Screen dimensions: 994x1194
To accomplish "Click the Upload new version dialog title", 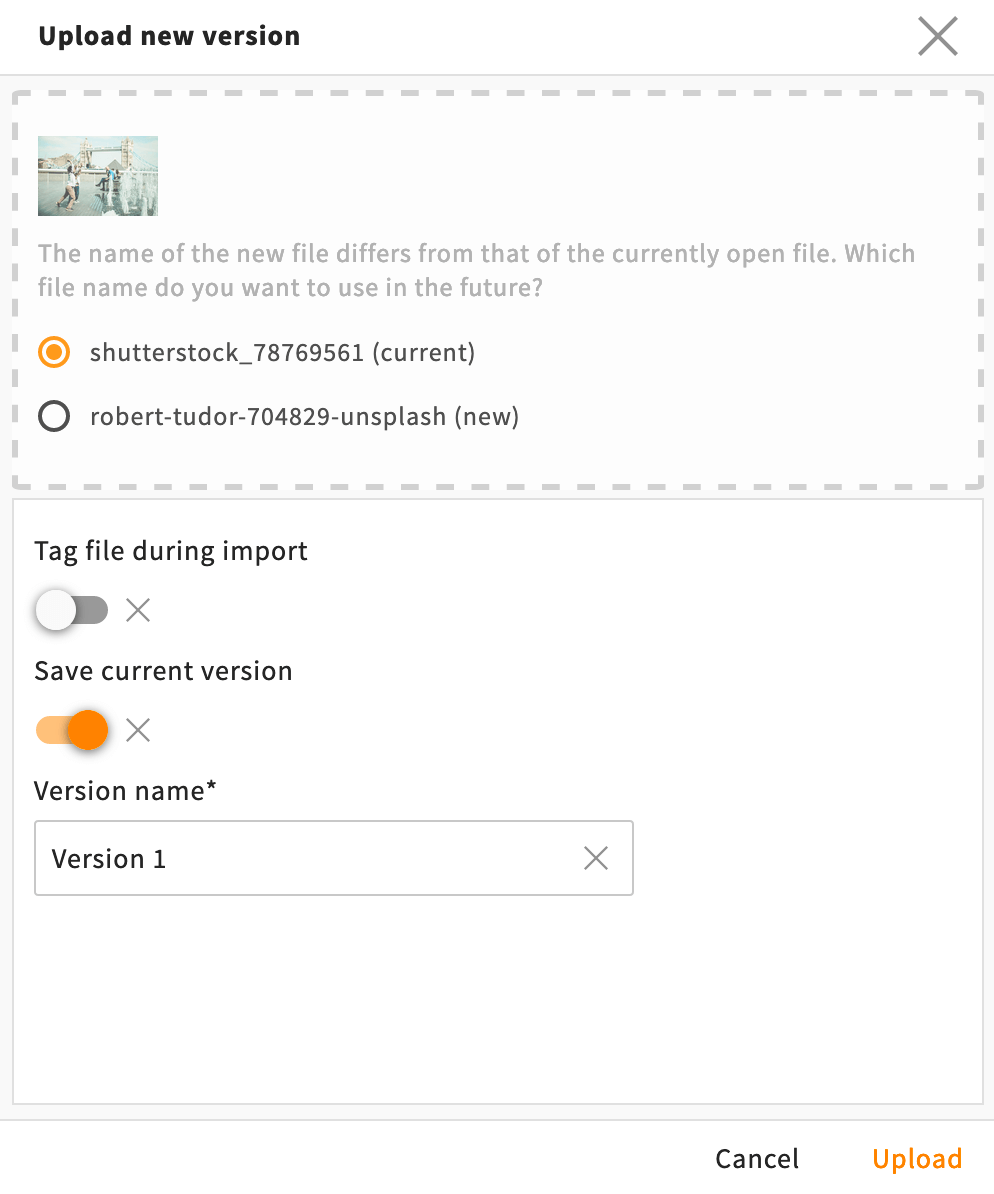I will click(169, 36).
